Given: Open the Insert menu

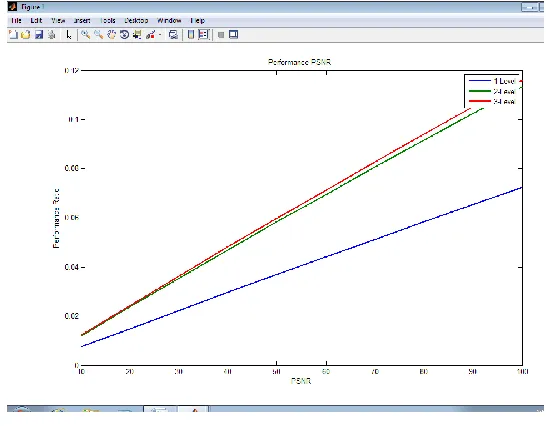Looking at the screenshot, I should pyautogui.click(x=82, y=21).
